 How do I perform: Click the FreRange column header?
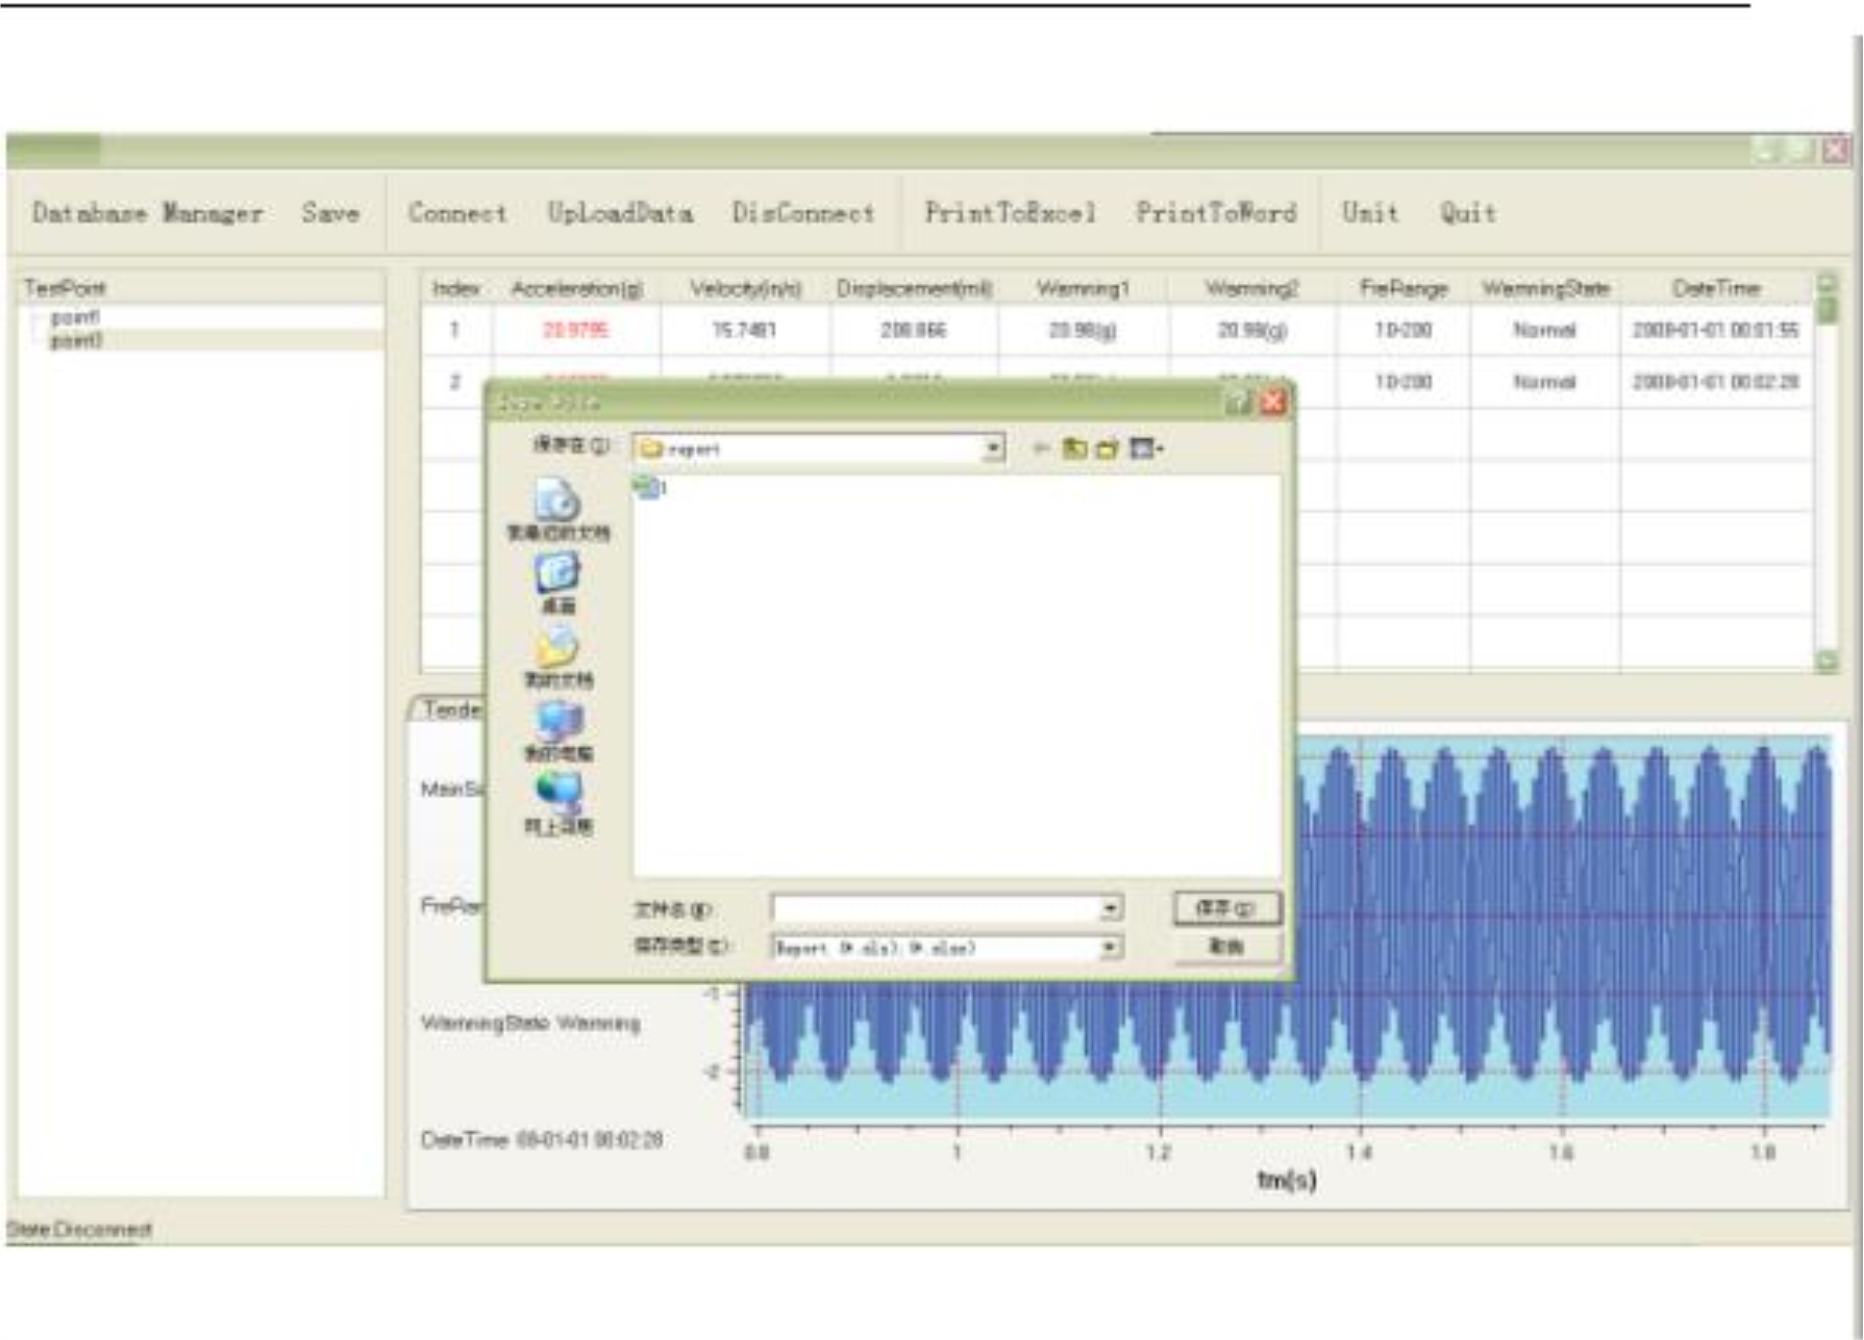point(1403,288)
